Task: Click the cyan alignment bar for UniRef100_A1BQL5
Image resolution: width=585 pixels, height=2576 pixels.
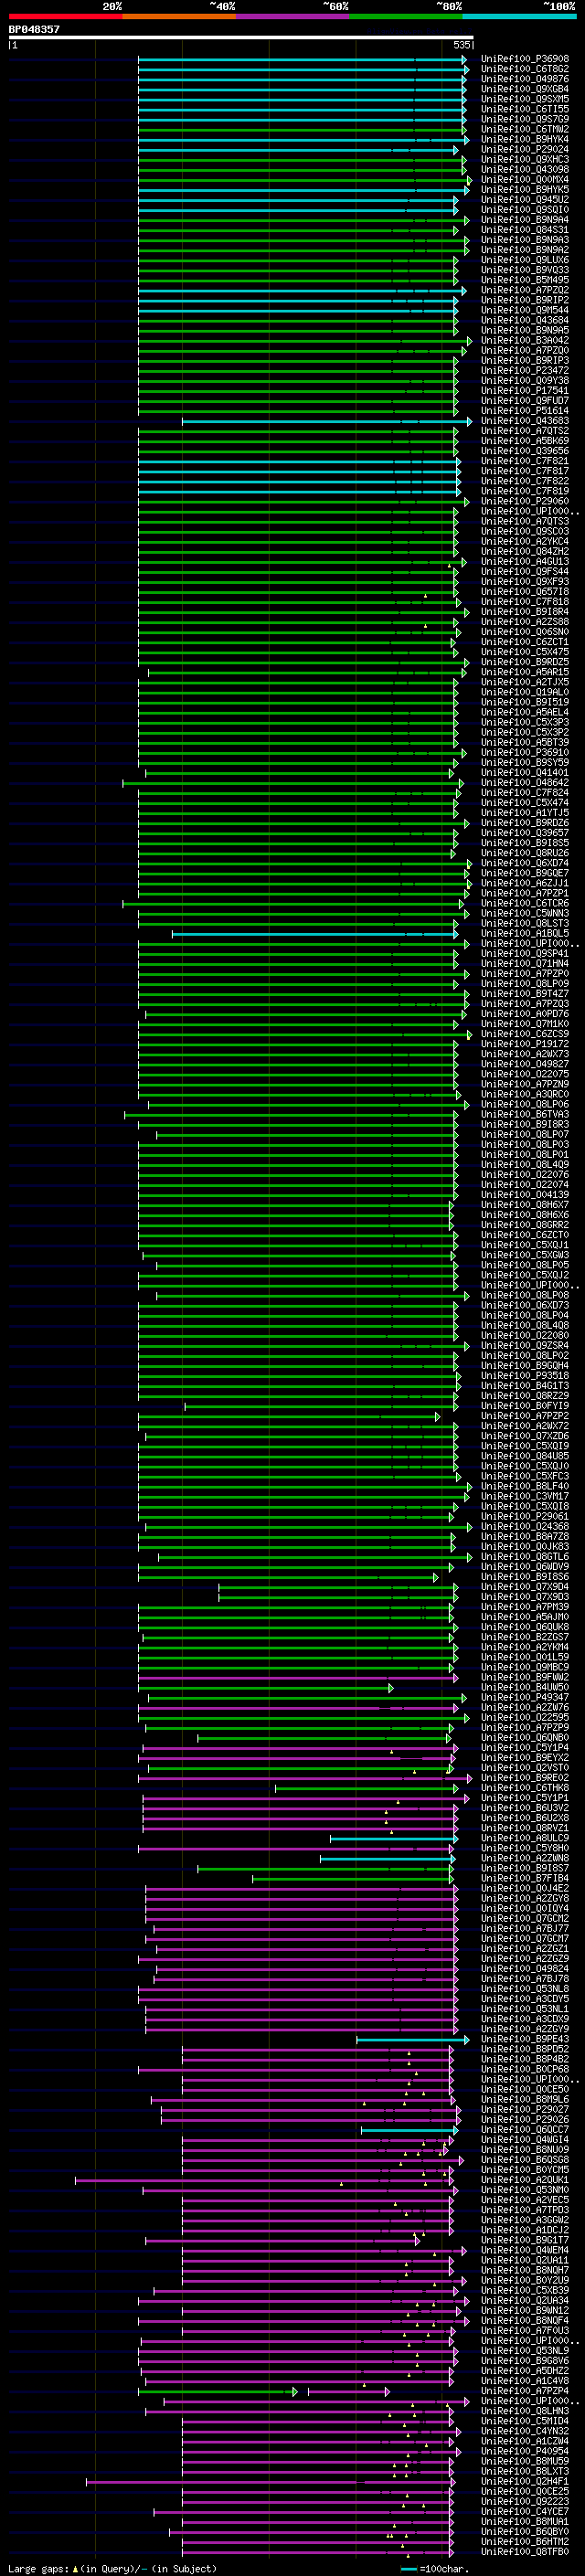Action: click(x=316, y=934)
